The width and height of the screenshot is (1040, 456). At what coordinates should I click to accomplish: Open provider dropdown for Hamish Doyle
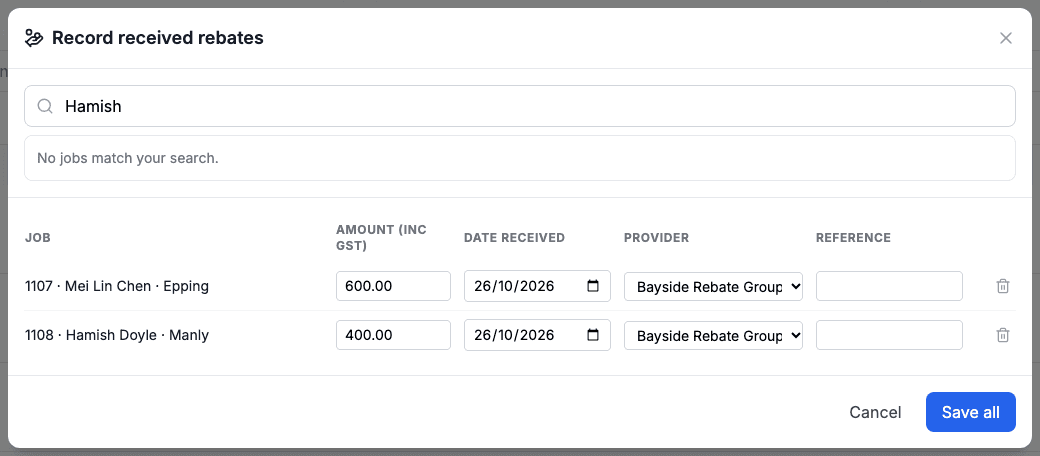pyautogui.click(x=713, y=335)
